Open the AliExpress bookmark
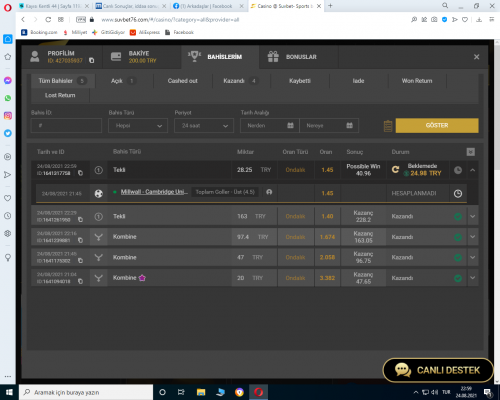Screen dimensions: 500x400 145,32
